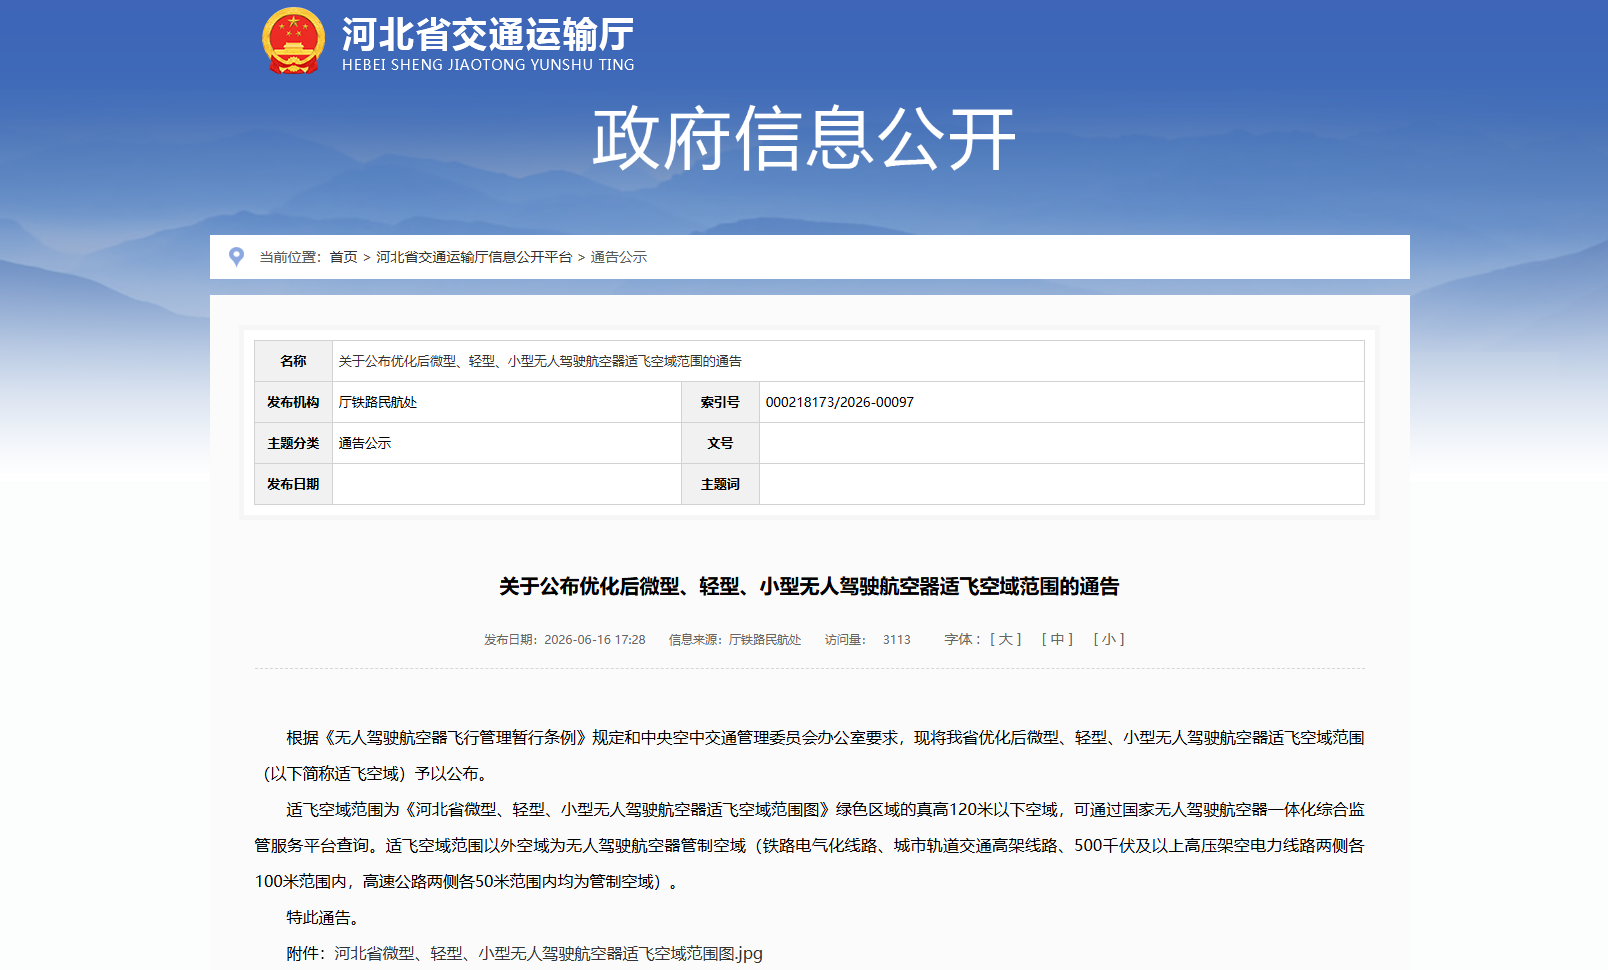This screenshot has height=970, width=1608.
Task: Click the publish date 2026-06-16 17:28
Action: coord(595,639)
